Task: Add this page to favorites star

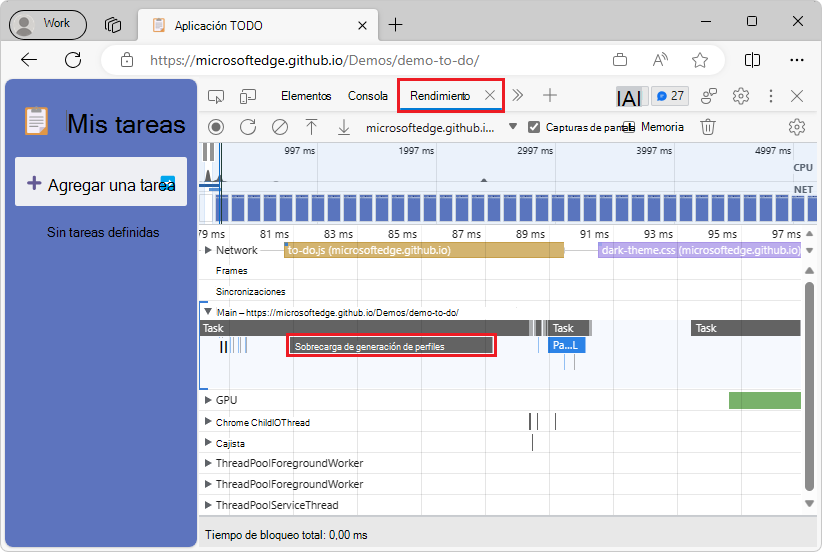Action: click(699, 60)
